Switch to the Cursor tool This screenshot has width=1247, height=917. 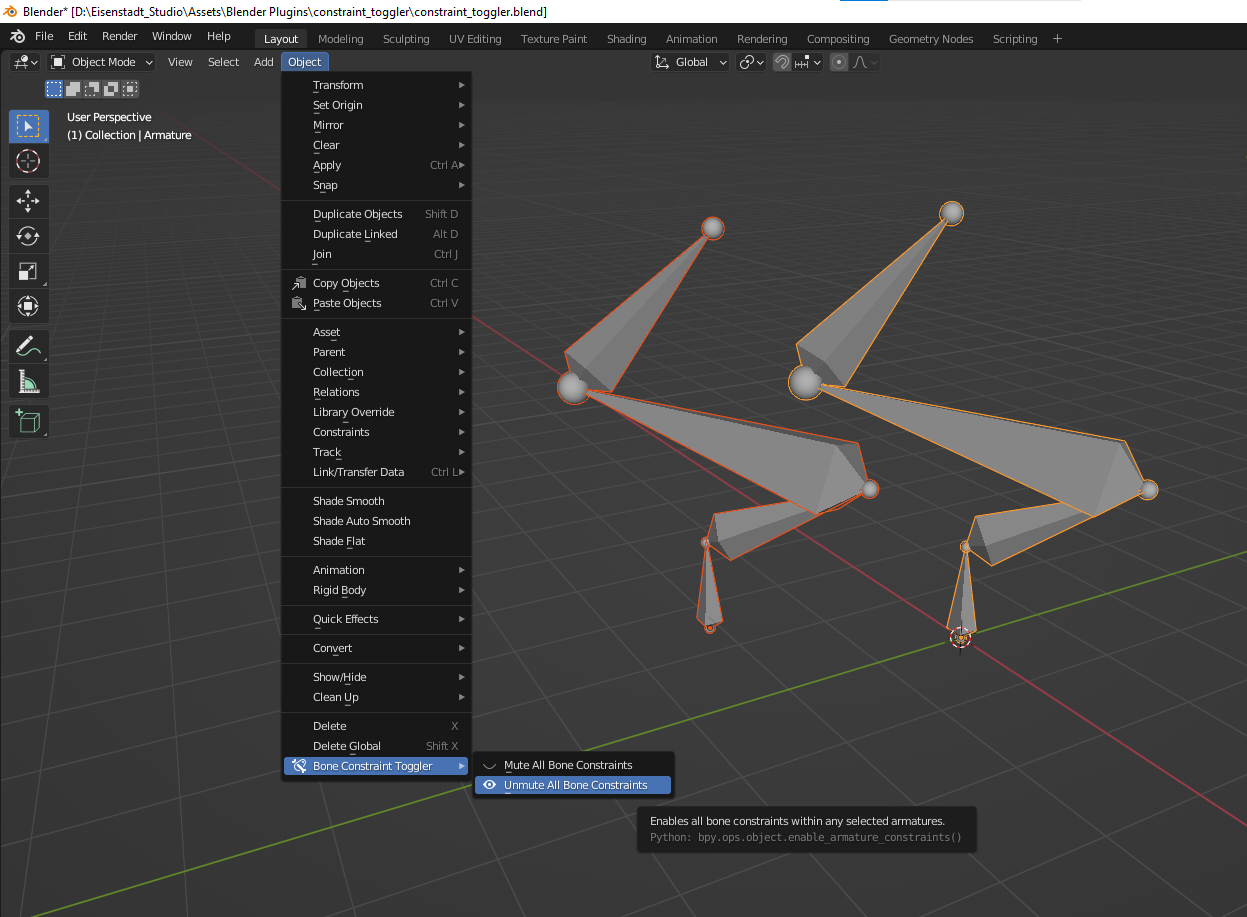tap(28, 162)
